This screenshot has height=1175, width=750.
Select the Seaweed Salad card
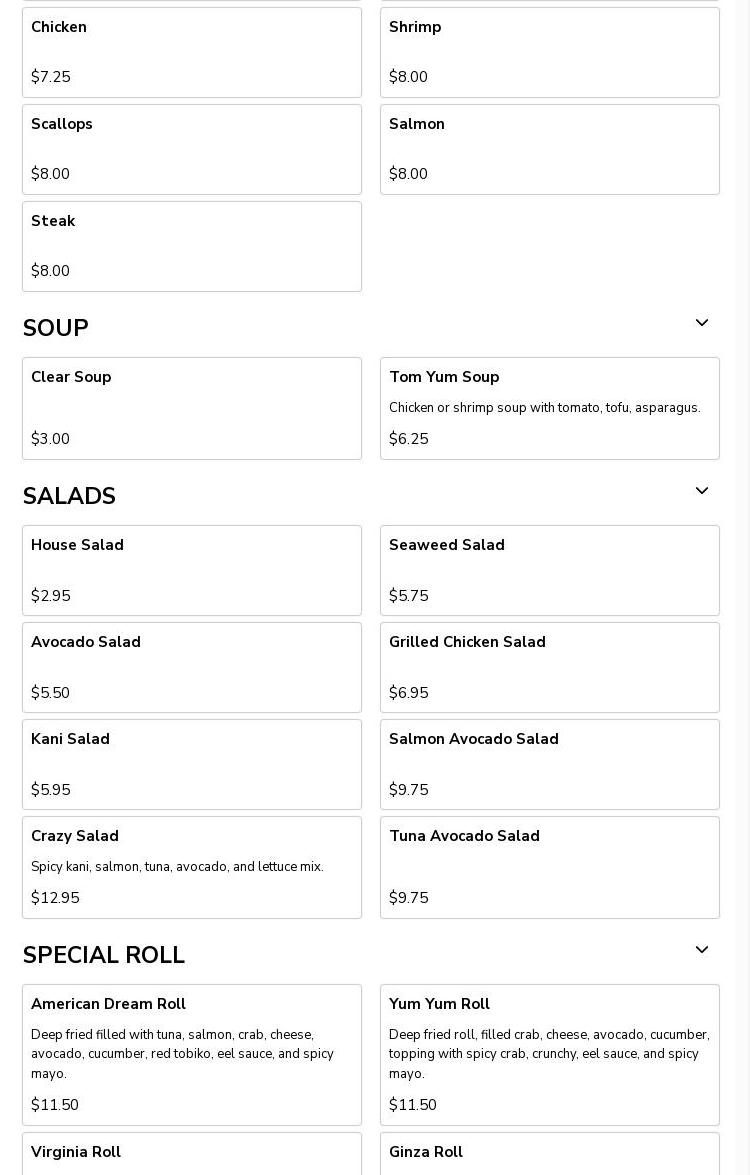pyautogui.click(x=550, y=570)
